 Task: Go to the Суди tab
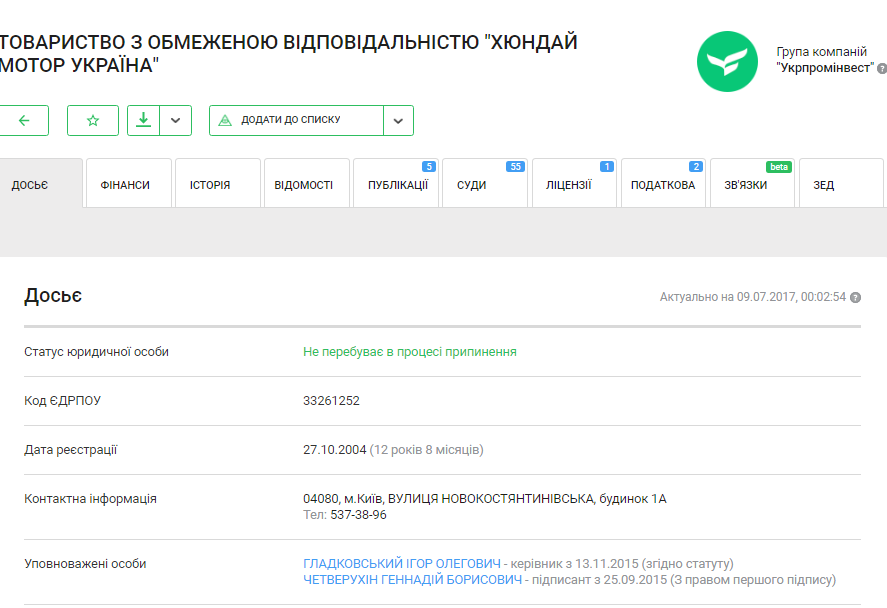pos(472,185)
